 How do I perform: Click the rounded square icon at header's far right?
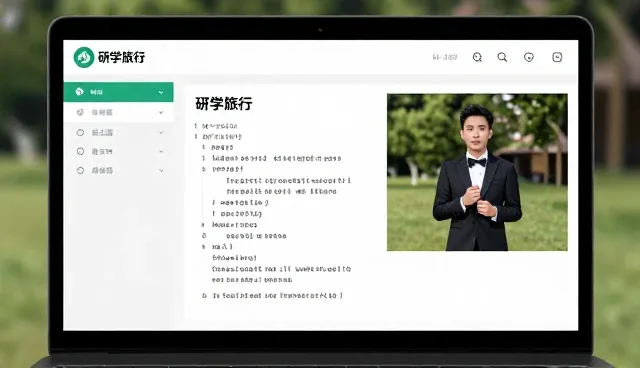557,57
